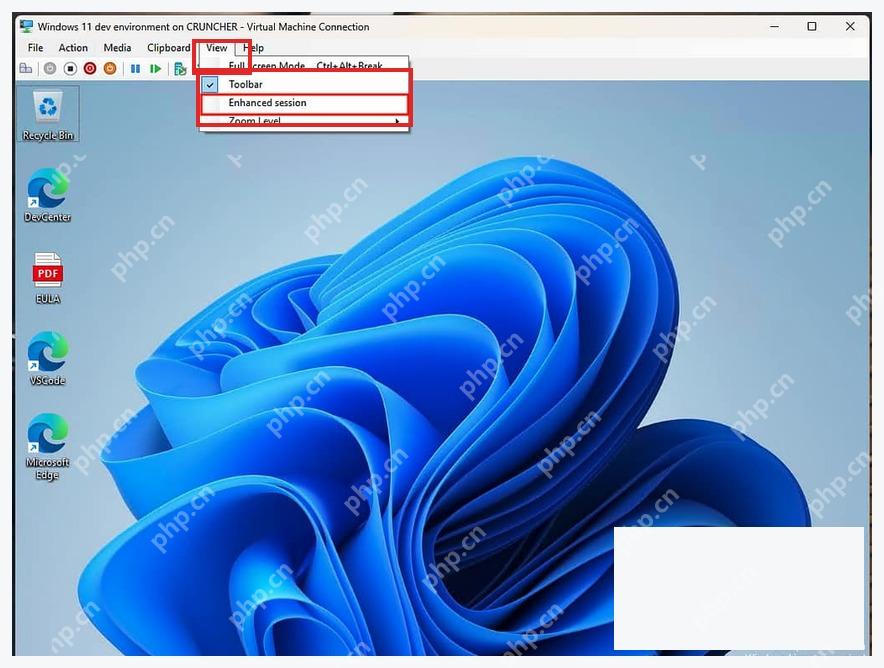Open the Clipboard menu
The height and width of the screenshot is (668, 884).
click(169, 48)
